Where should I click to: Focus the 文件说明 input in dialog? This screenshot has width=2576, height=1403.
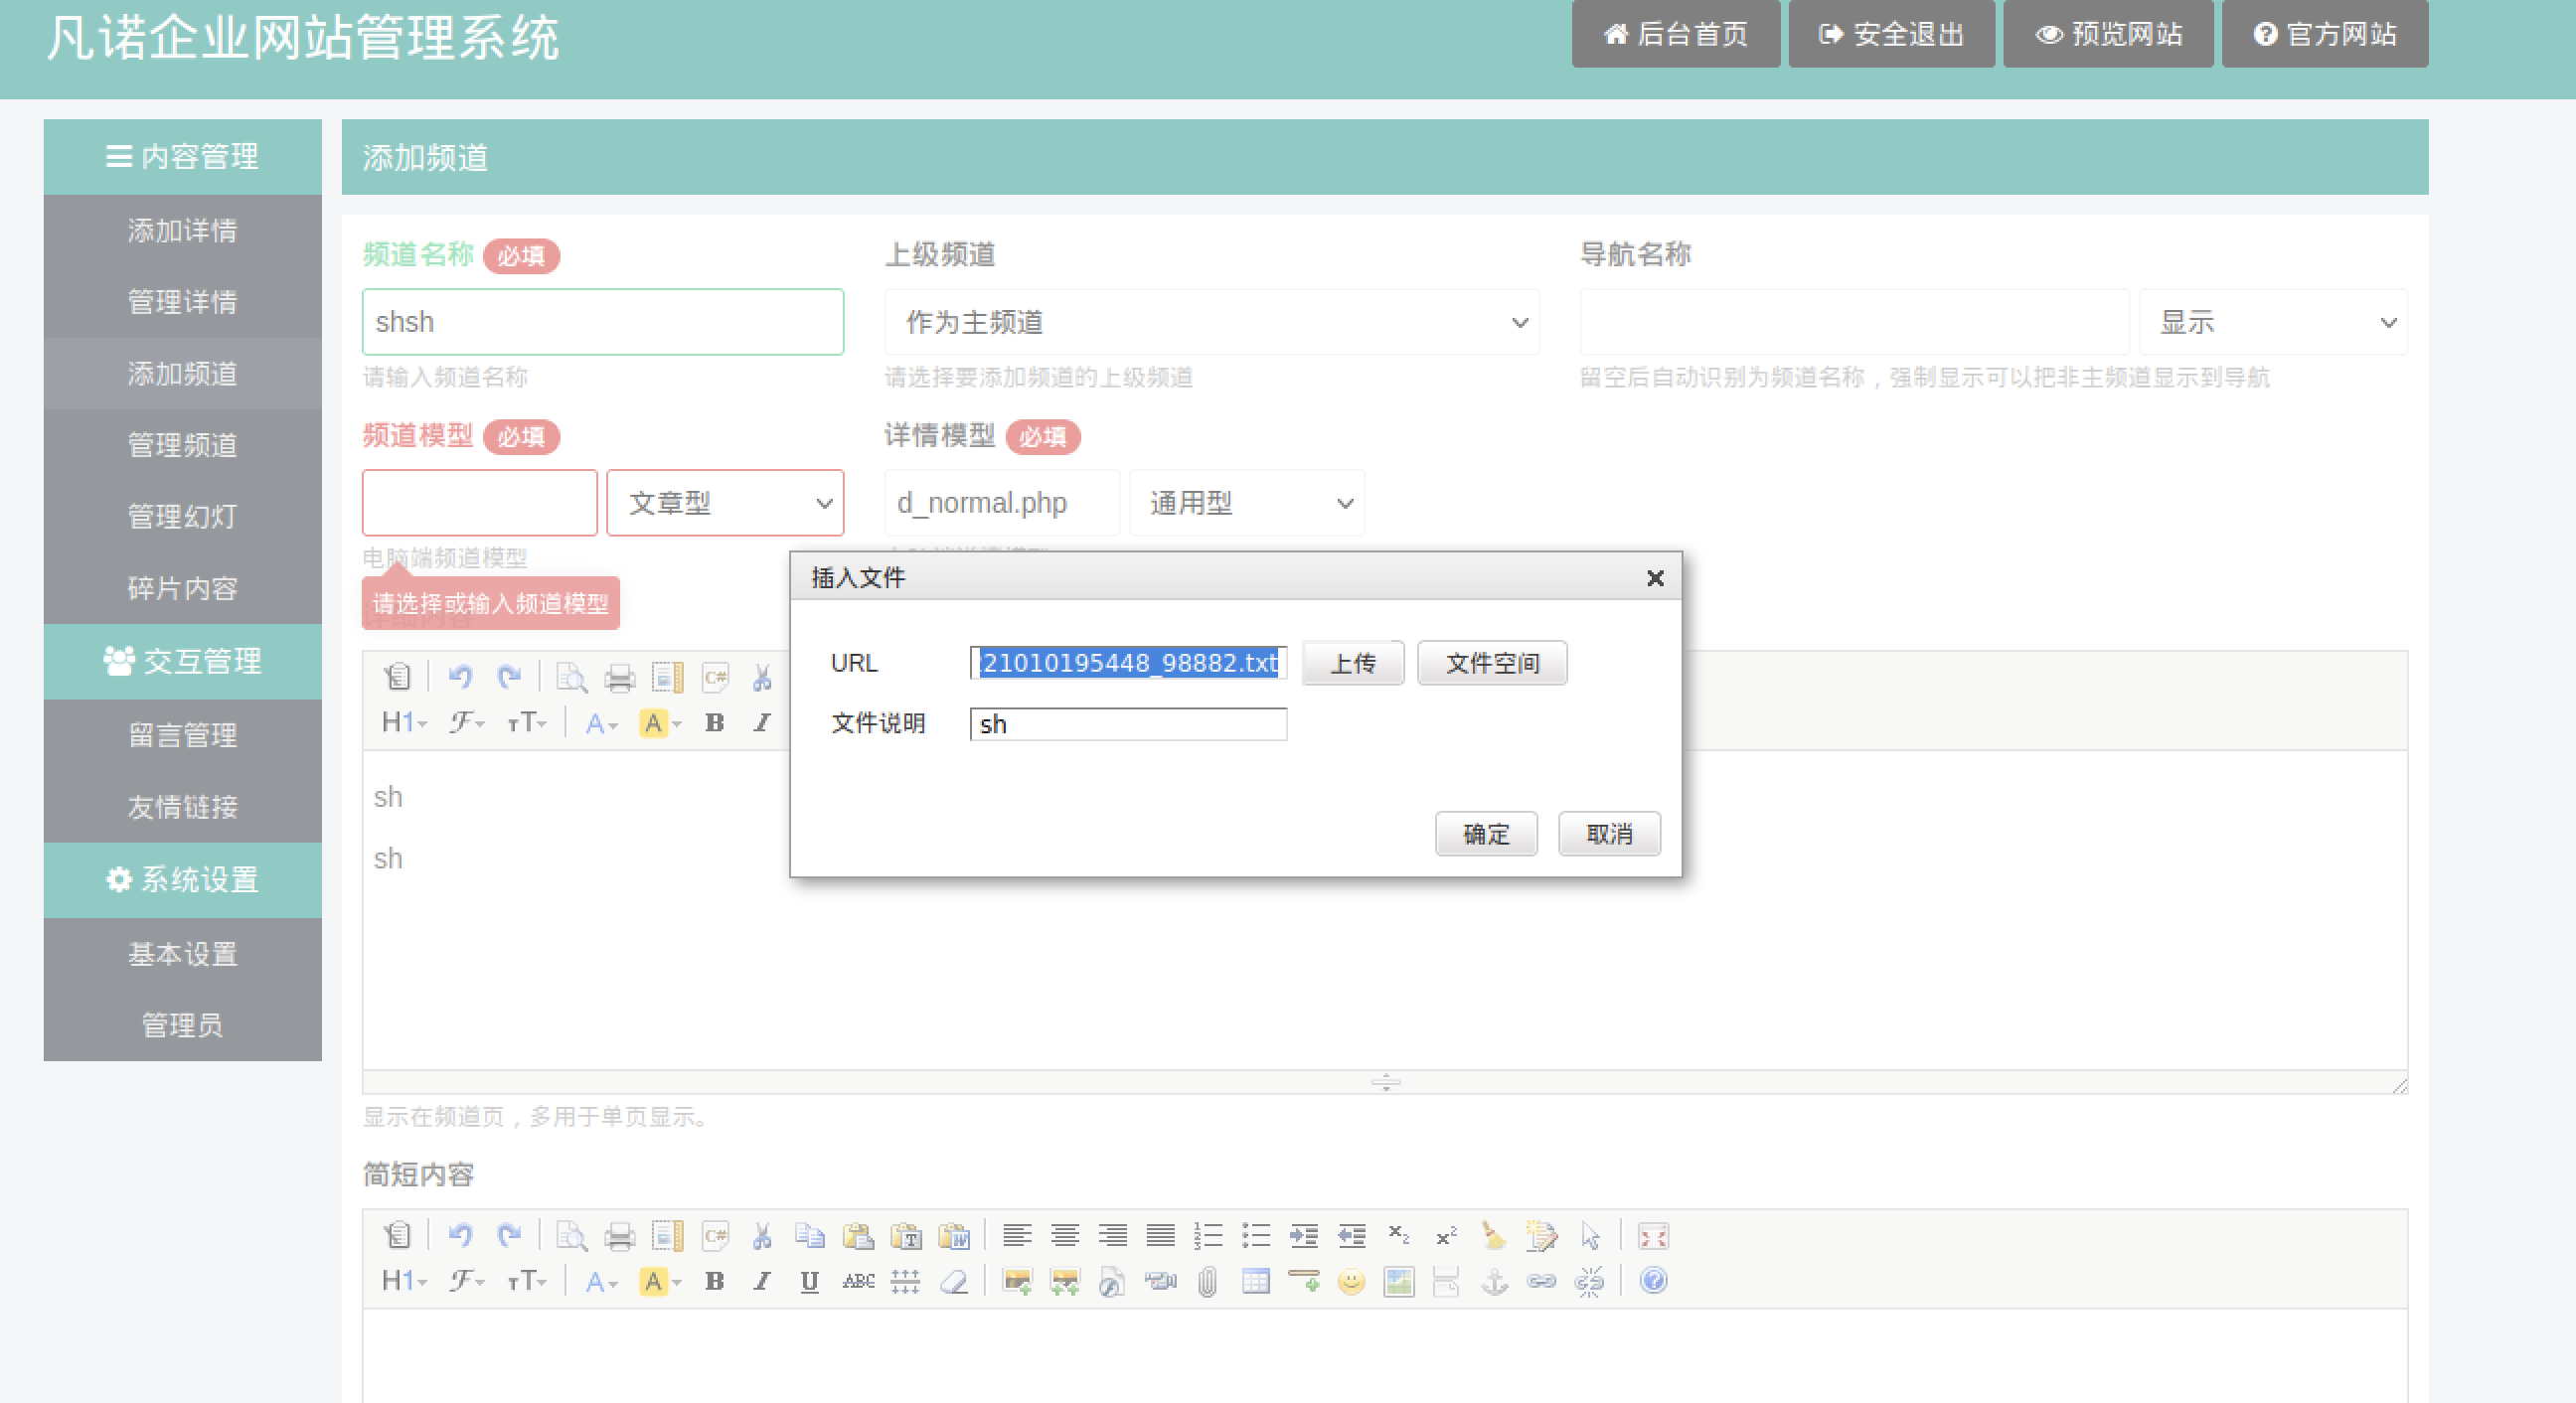[1128, 724]
